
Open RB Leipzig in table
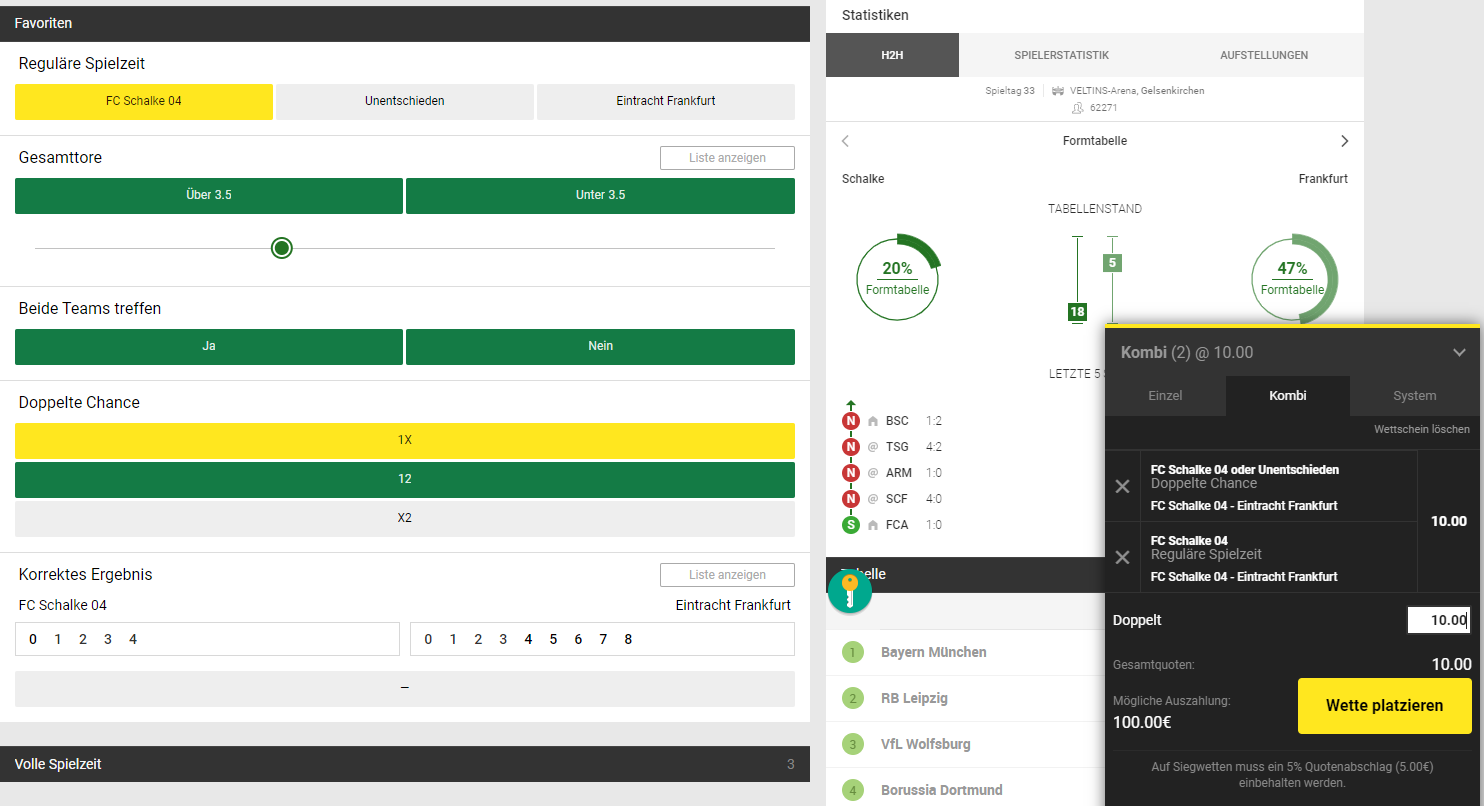pyautogui.click(x=914, y=698)
